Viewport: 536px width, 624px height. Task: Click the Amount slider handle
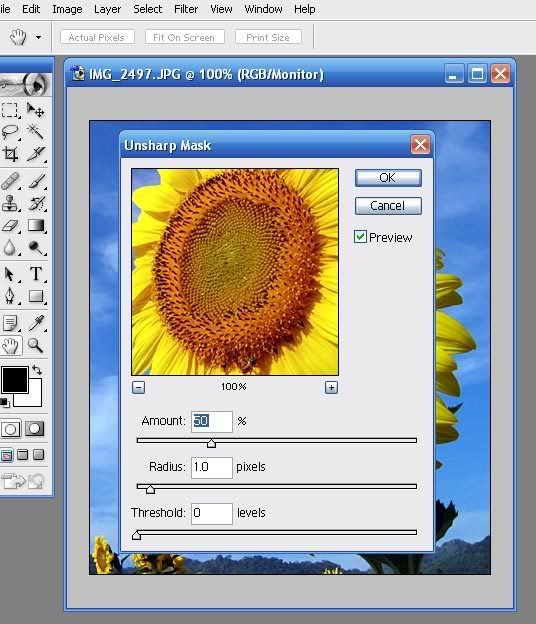(x=211, y=443)
